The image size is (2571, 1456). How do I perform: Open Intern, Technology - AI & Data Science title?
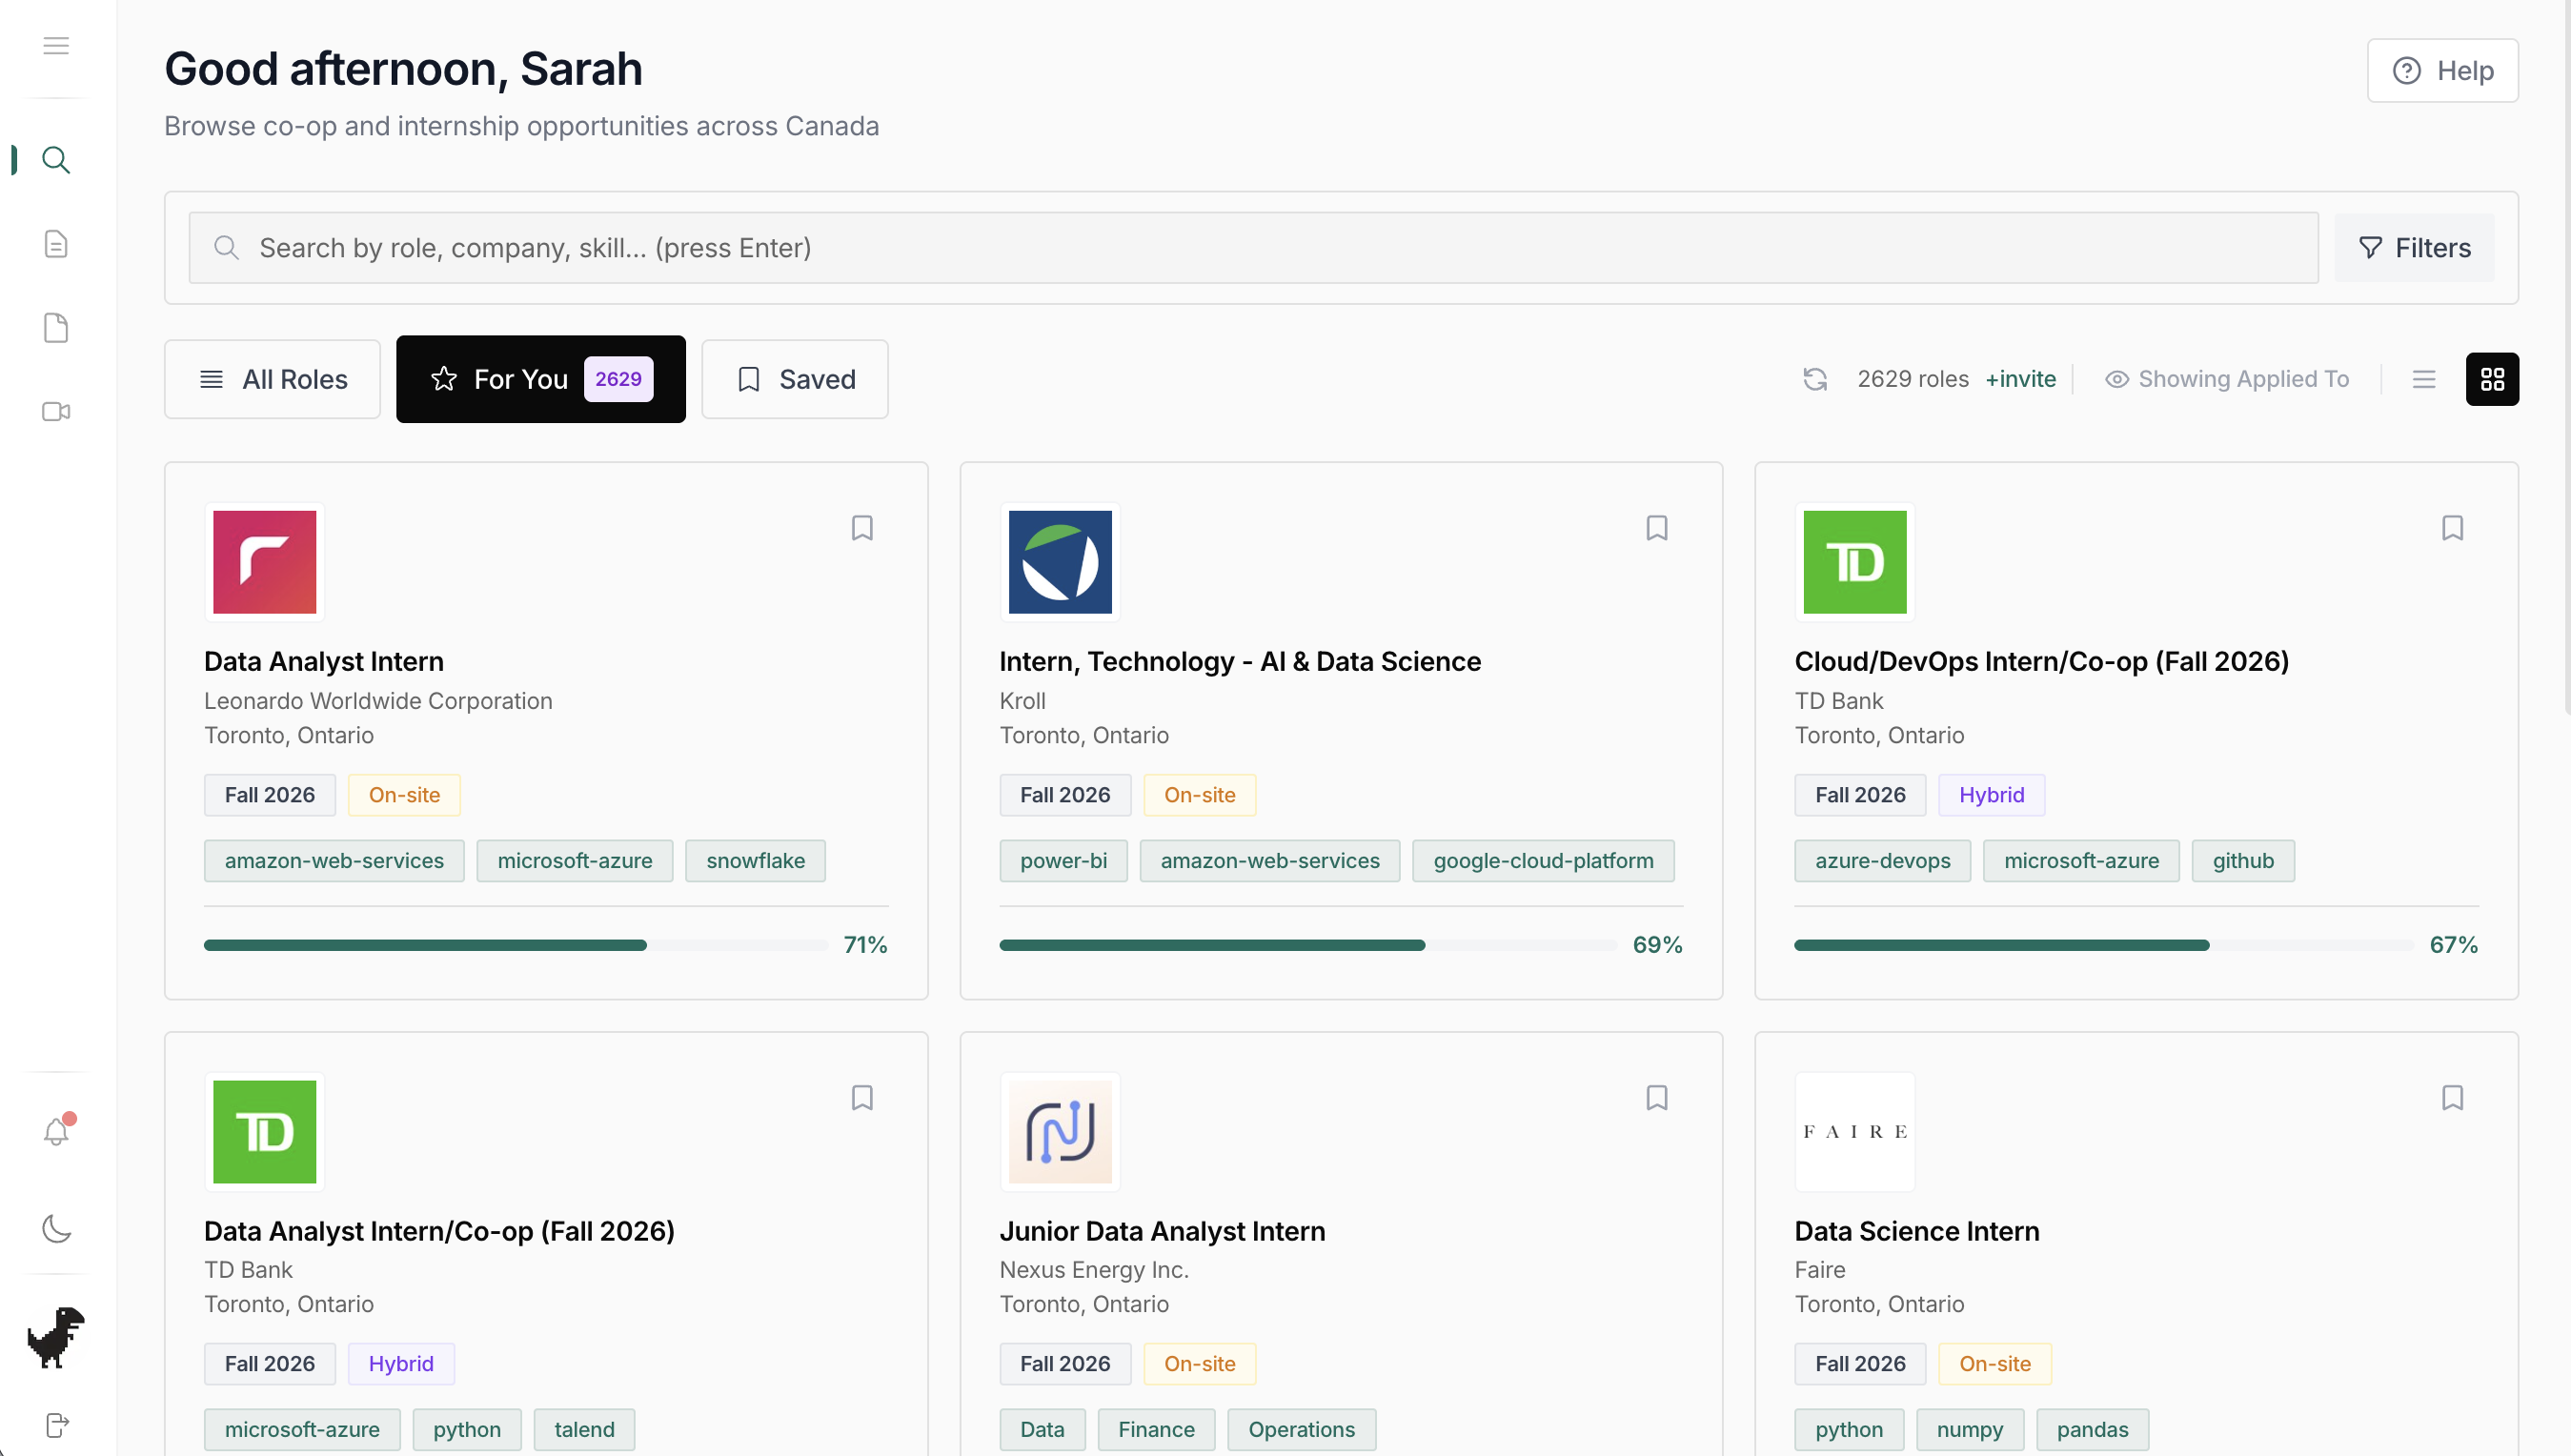[x=1240, y=661]
